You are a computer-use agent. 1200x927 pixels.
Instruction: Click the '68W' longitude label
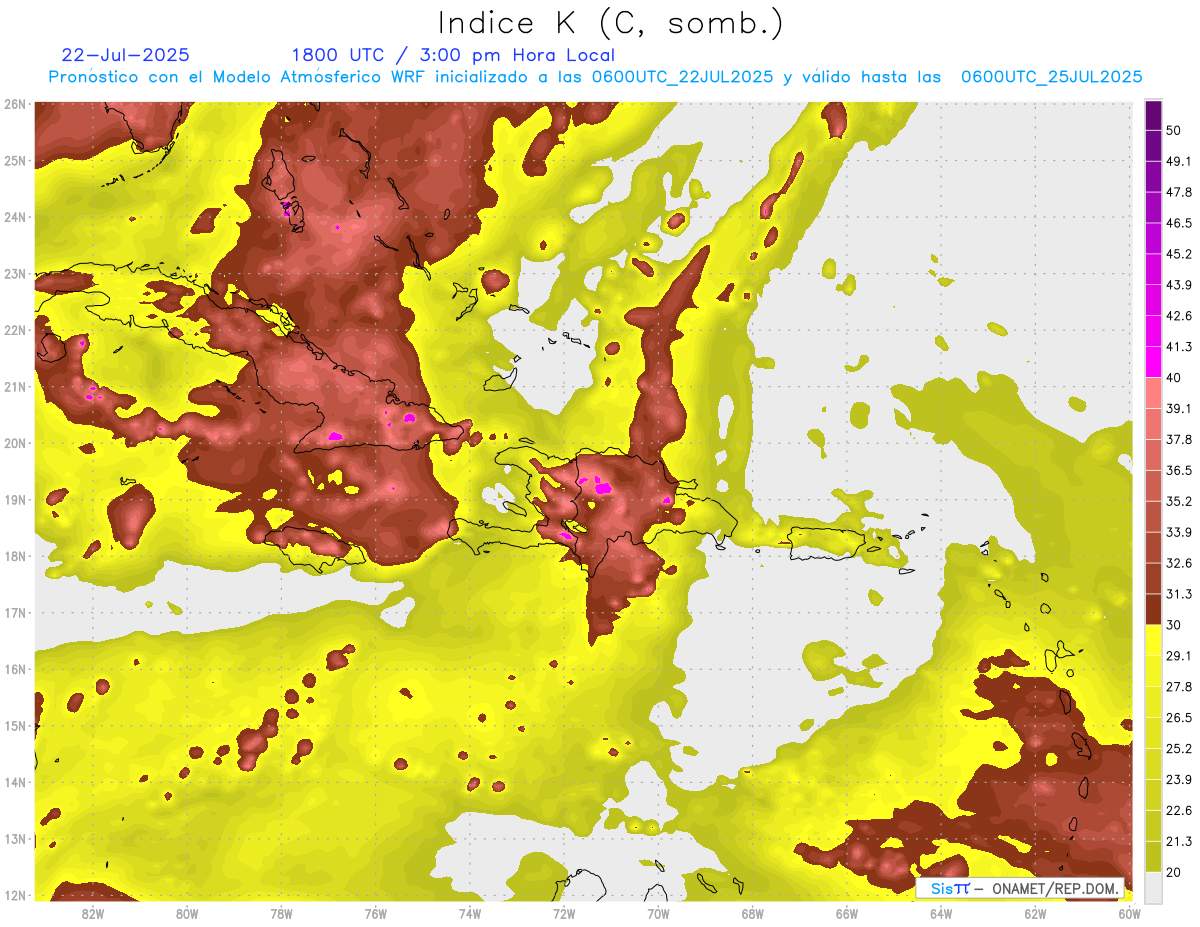(752, 913)
